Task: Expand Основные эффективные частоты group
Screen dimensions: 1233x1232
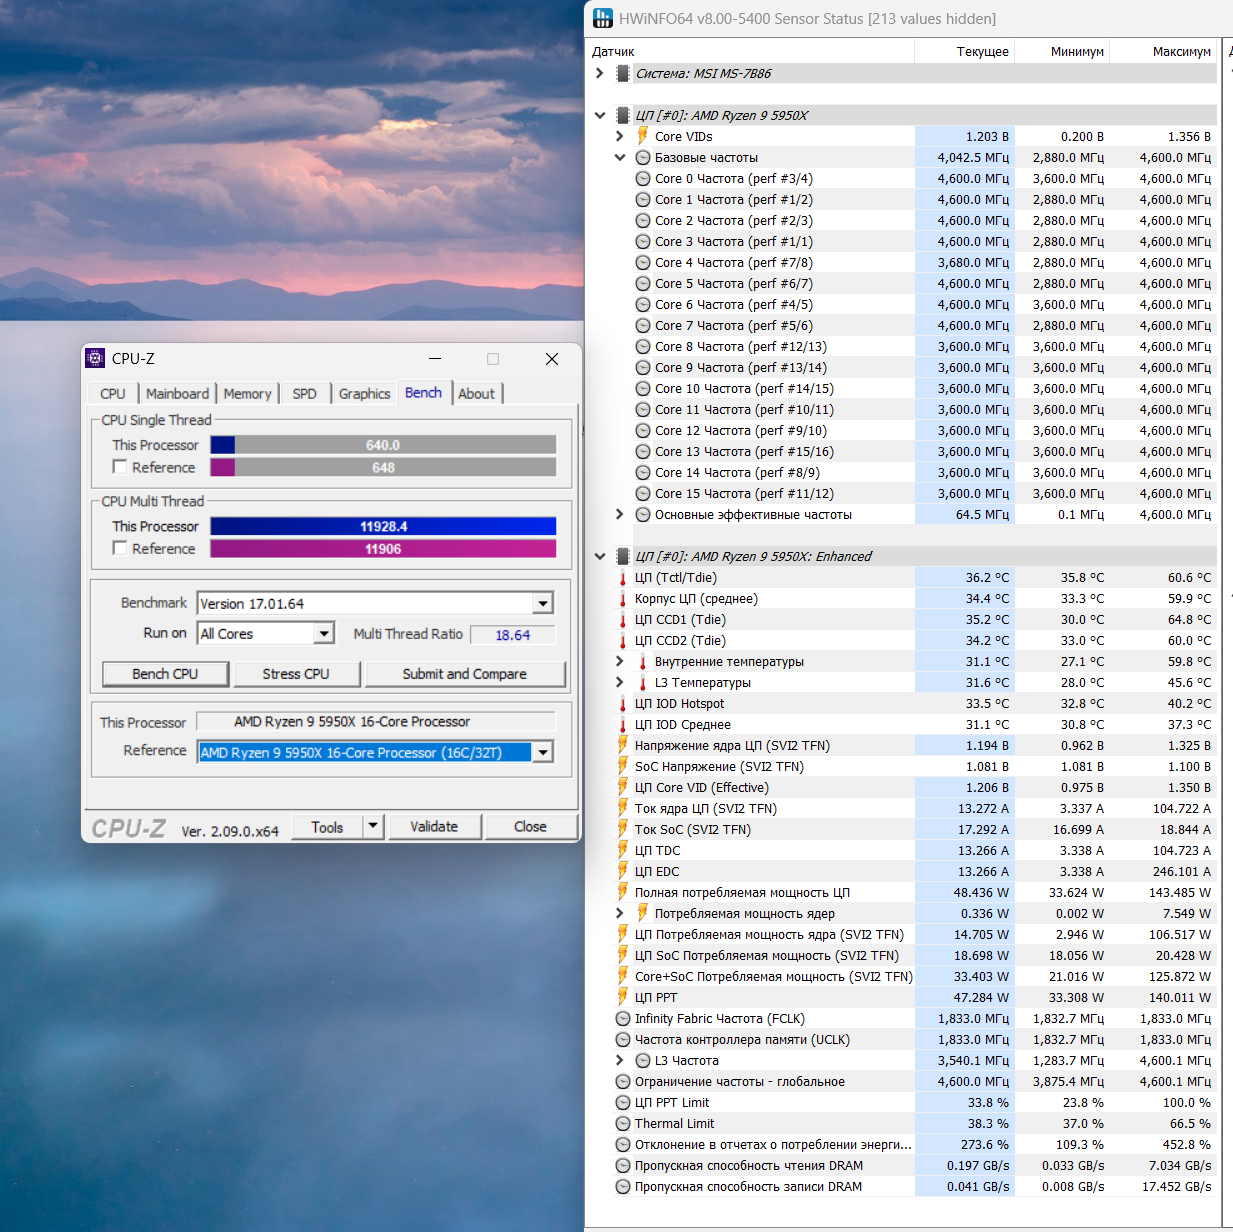Action: [619, 514]
